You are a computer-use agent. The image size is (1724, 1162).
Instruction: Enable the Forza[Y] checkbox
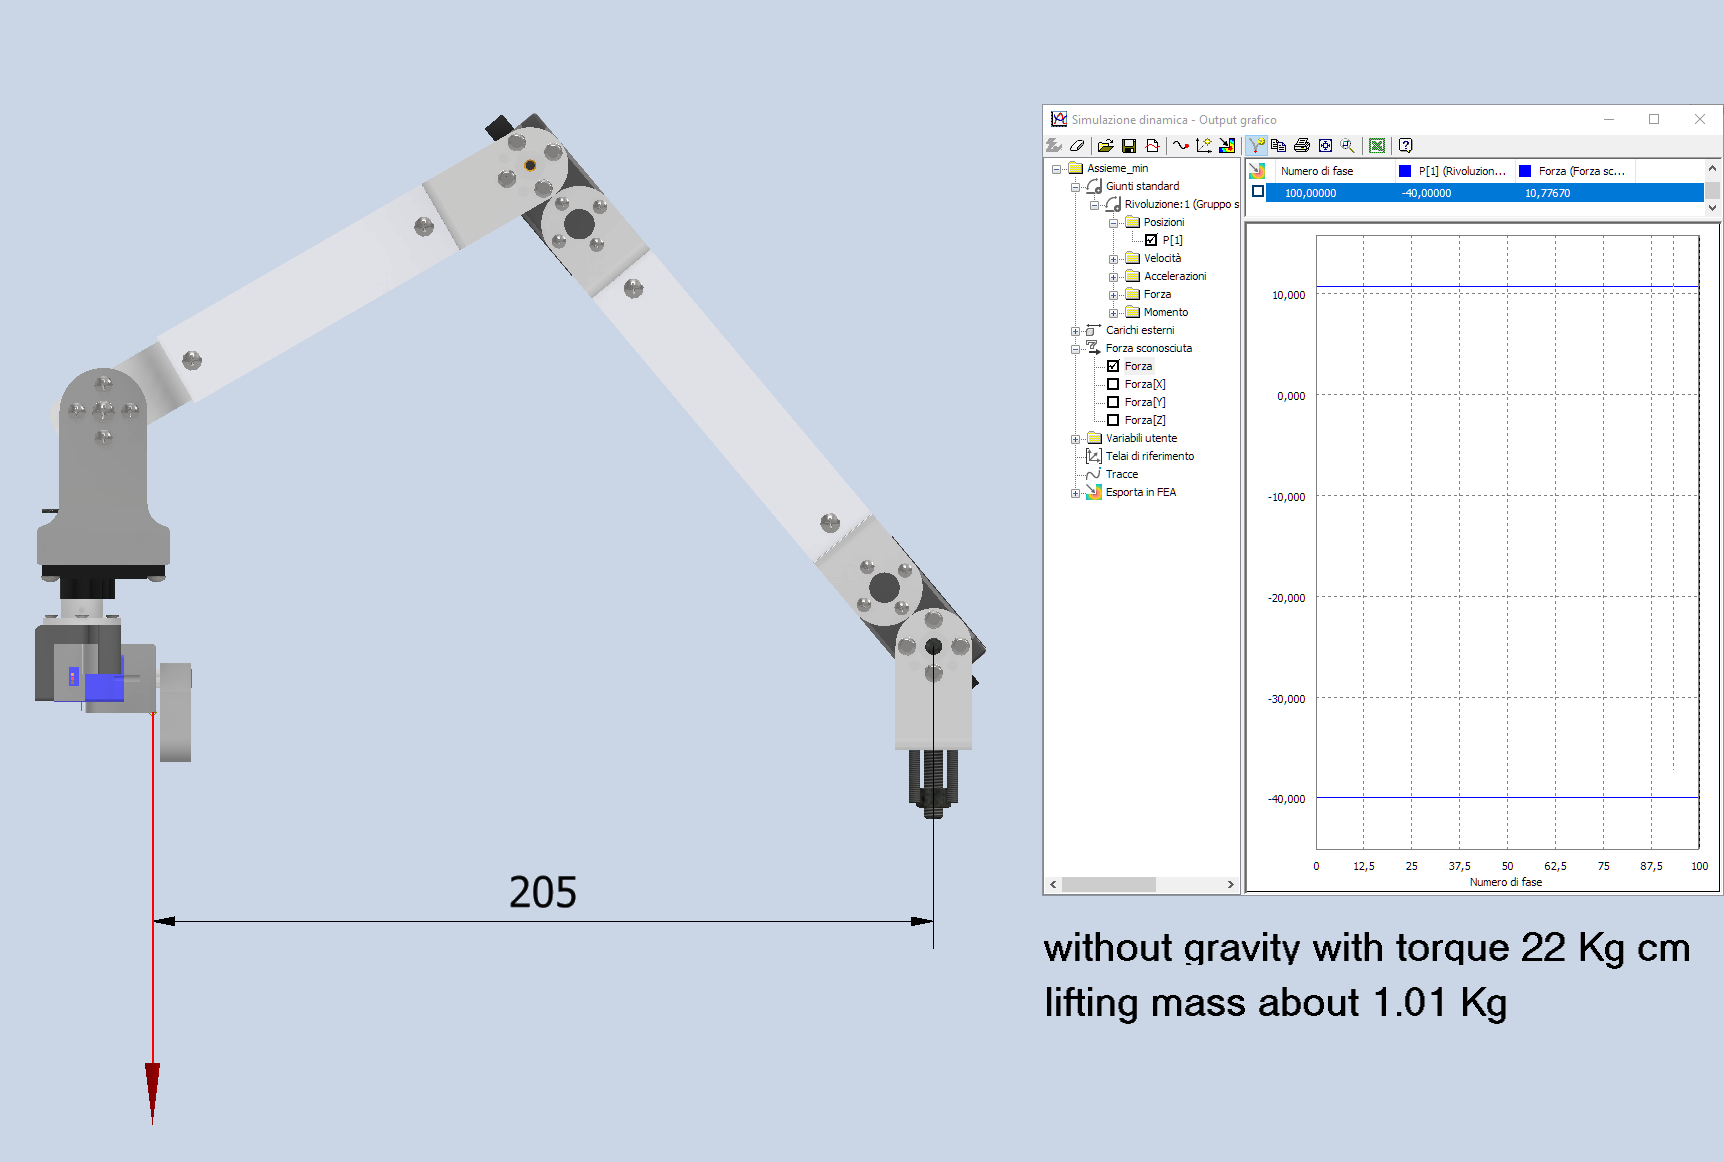(x=1113, y=402)
